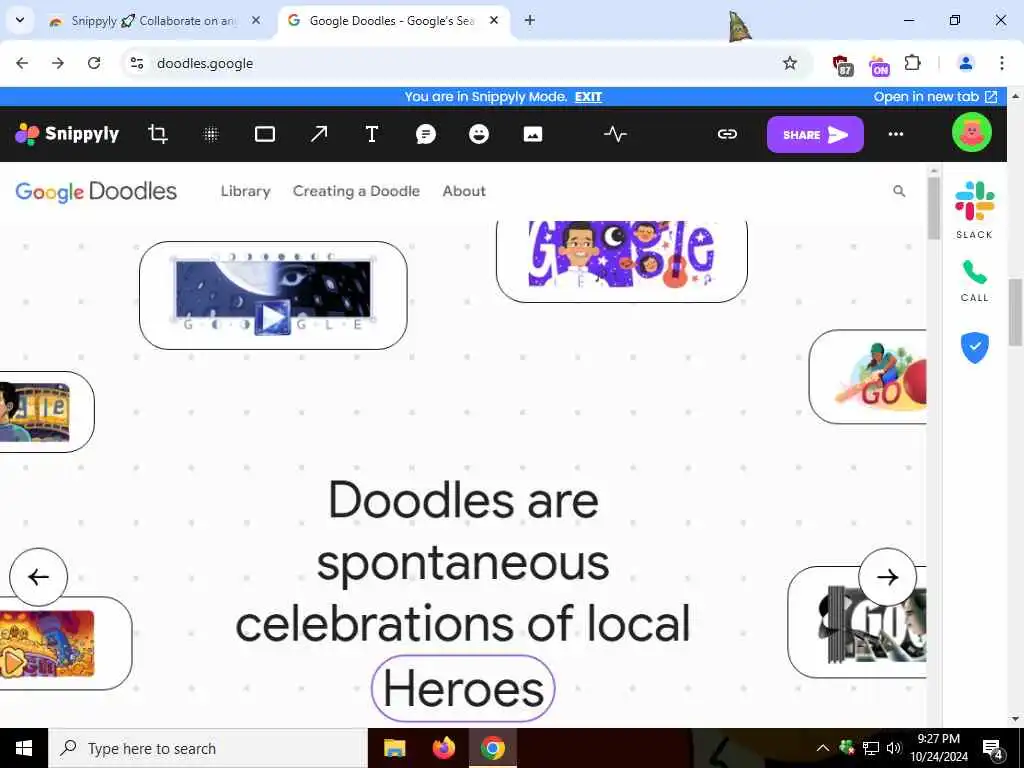This screenshot has width=1024, height=768.
Task: Select the text tool in Snippyly toolbar
Action: [x=372, y=134]
